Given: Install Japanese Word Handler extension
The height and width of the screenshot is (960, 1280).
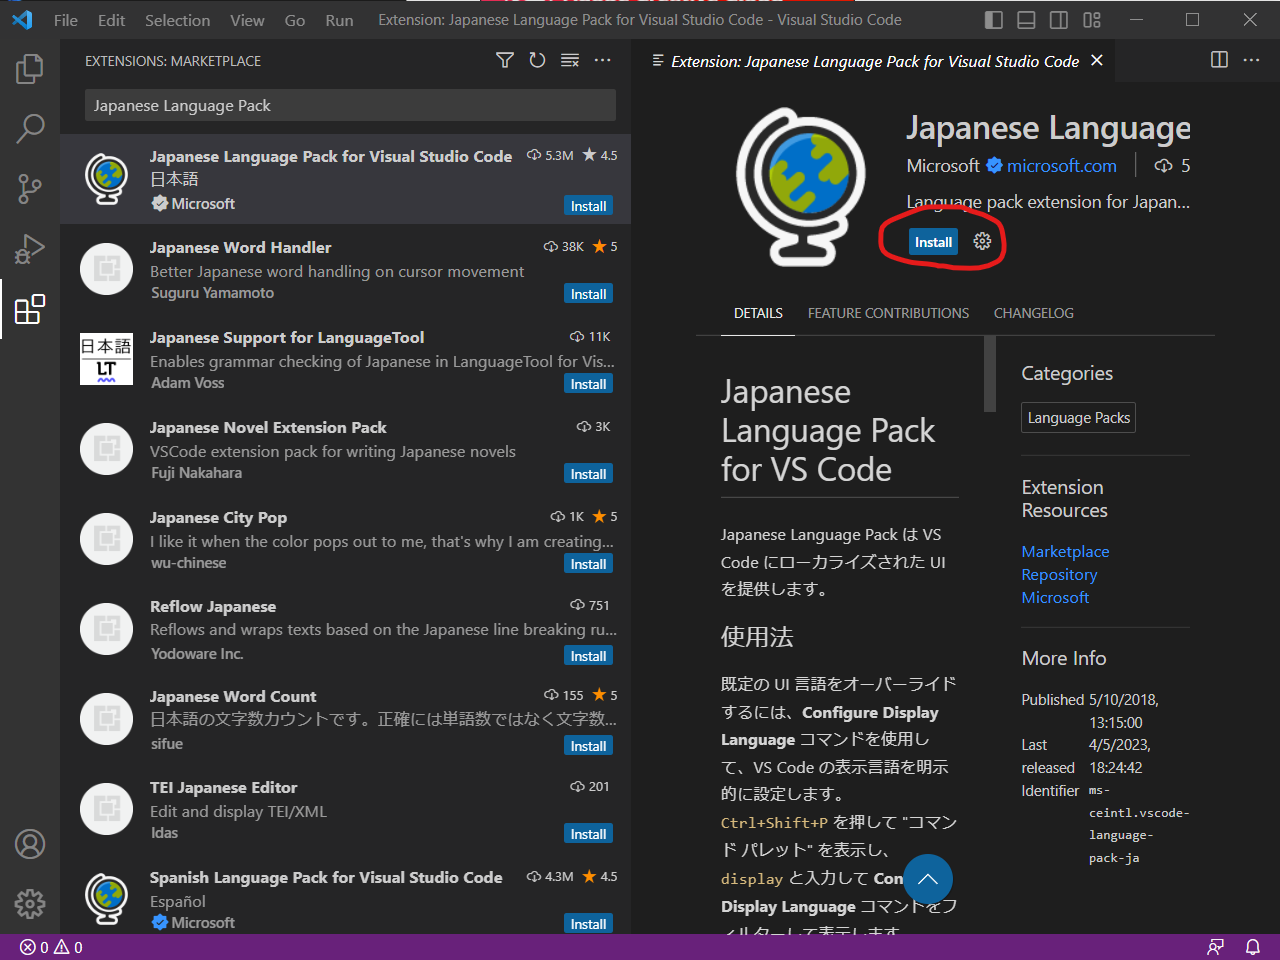Looking at the screenshot, I should [588, 294].
